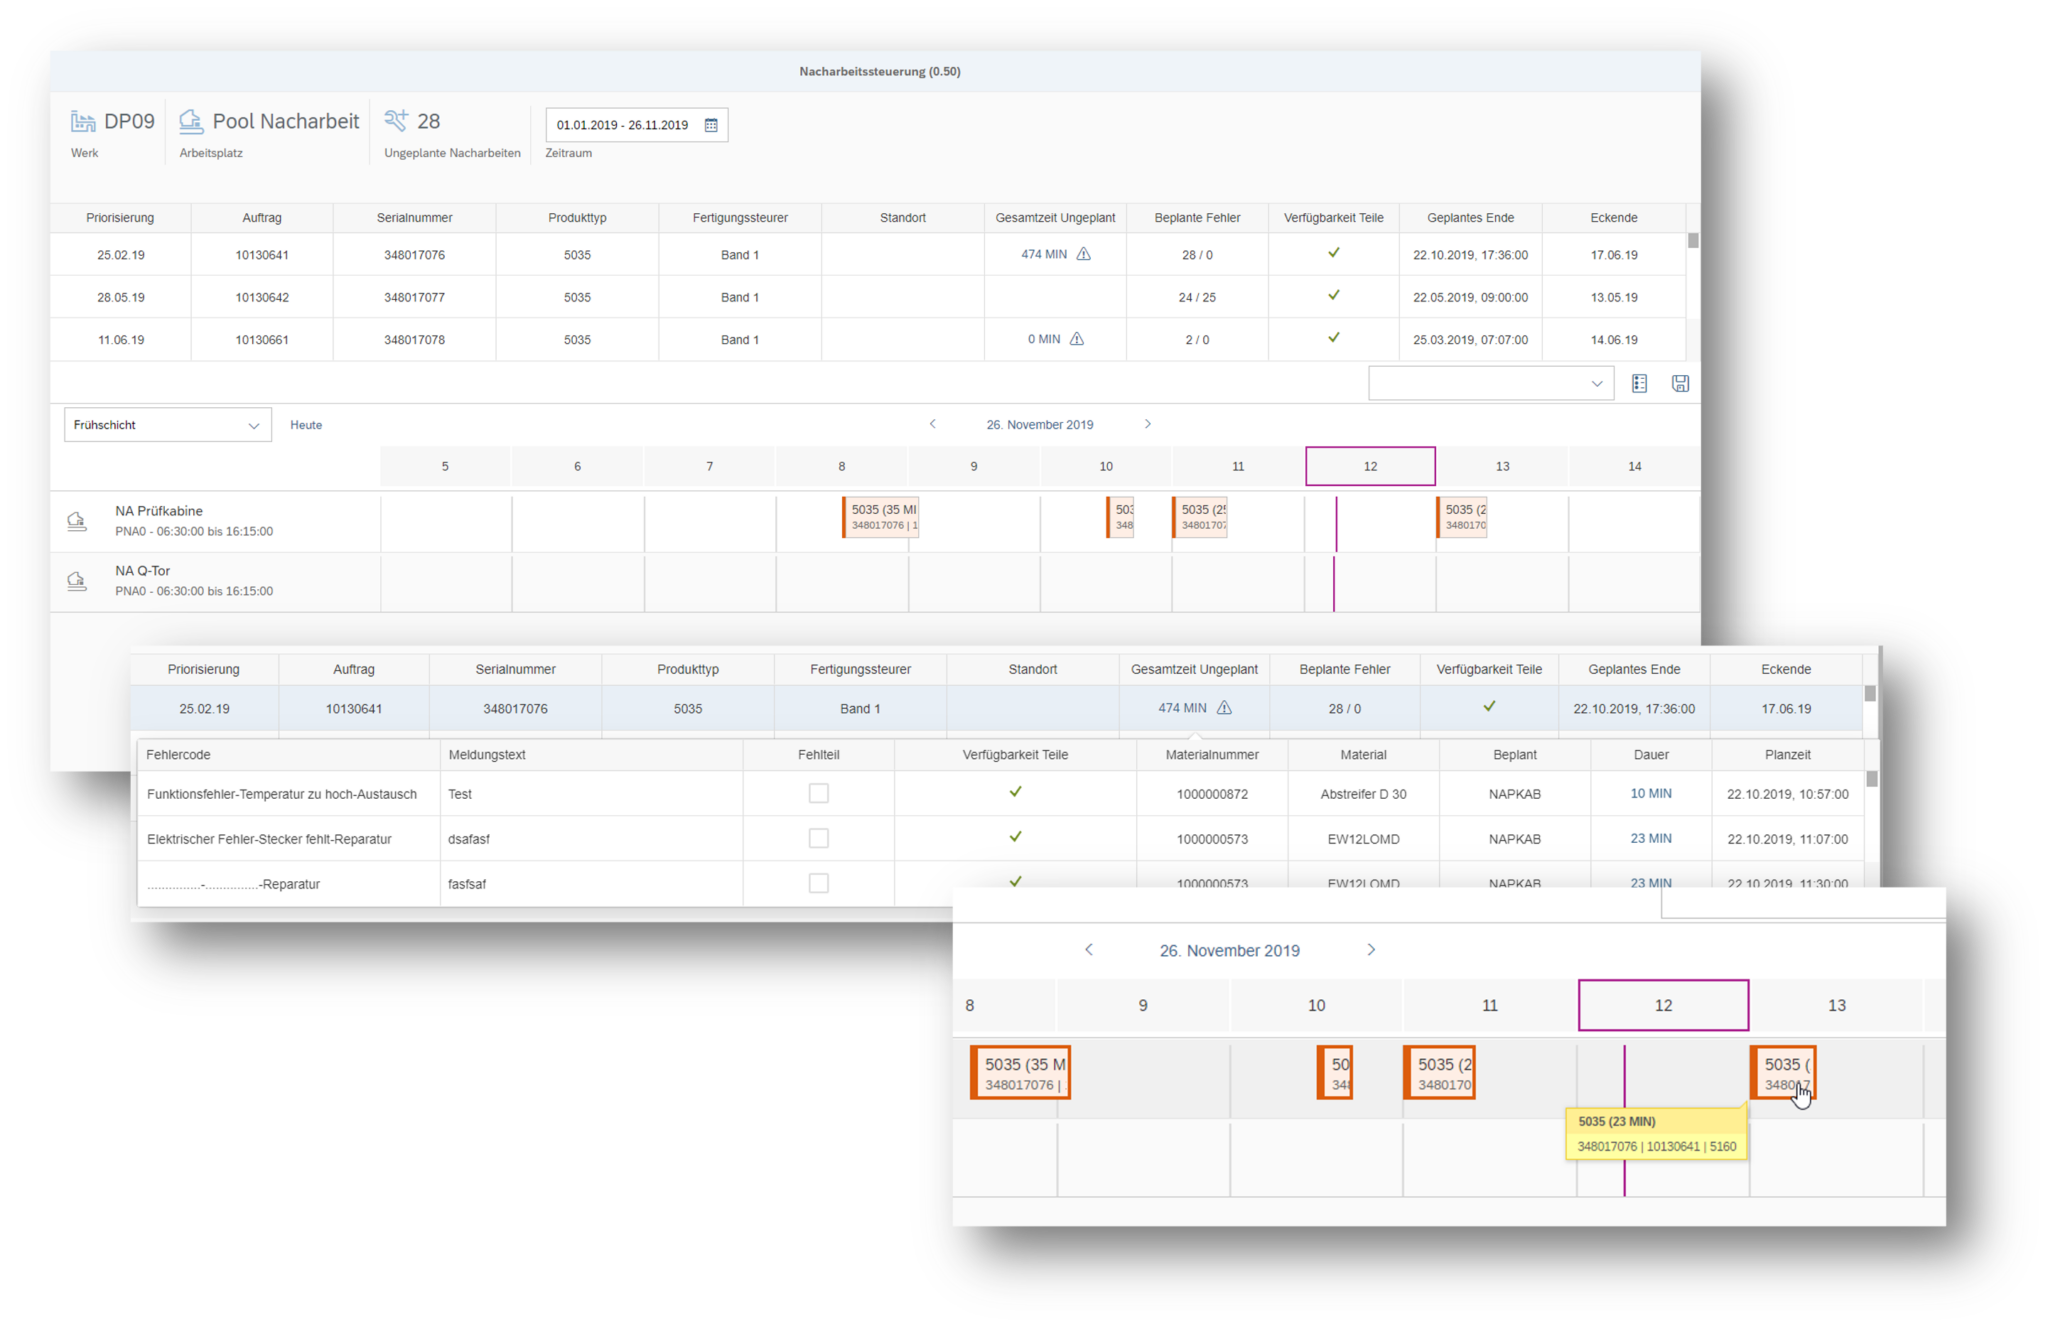Click the table settings list icon above the timeline

coord(1639,383)
